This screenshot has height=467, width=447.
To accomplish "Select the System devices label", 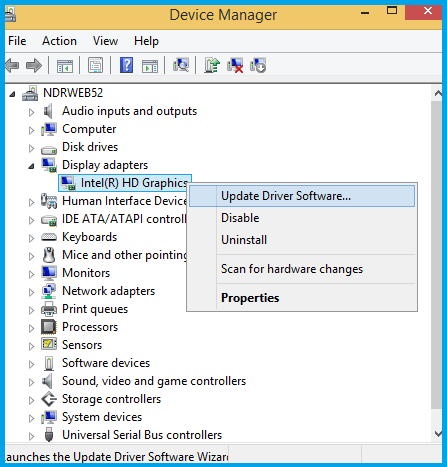I will point(102,417).
